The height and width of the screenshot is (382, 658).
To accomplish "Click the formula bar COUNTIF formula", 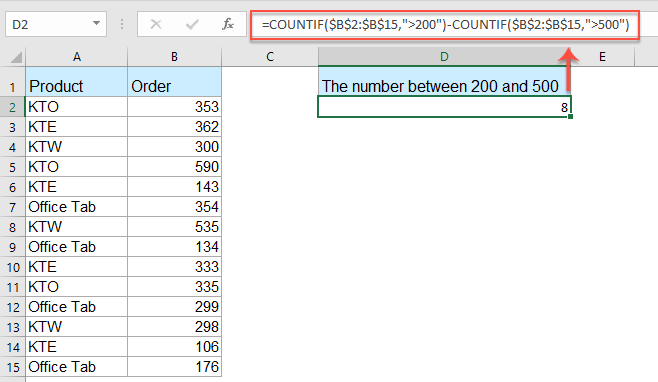I will pos(445,25).
